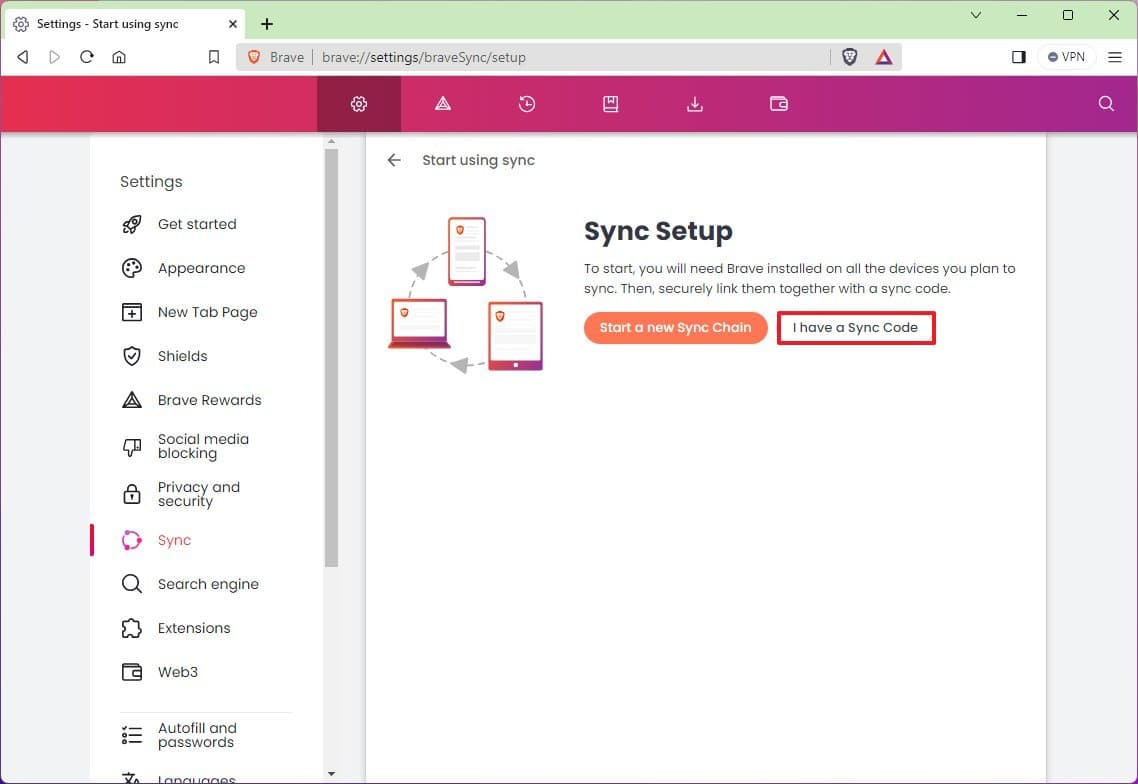Enable Brave VPN from the address bar

[1066, 57]
